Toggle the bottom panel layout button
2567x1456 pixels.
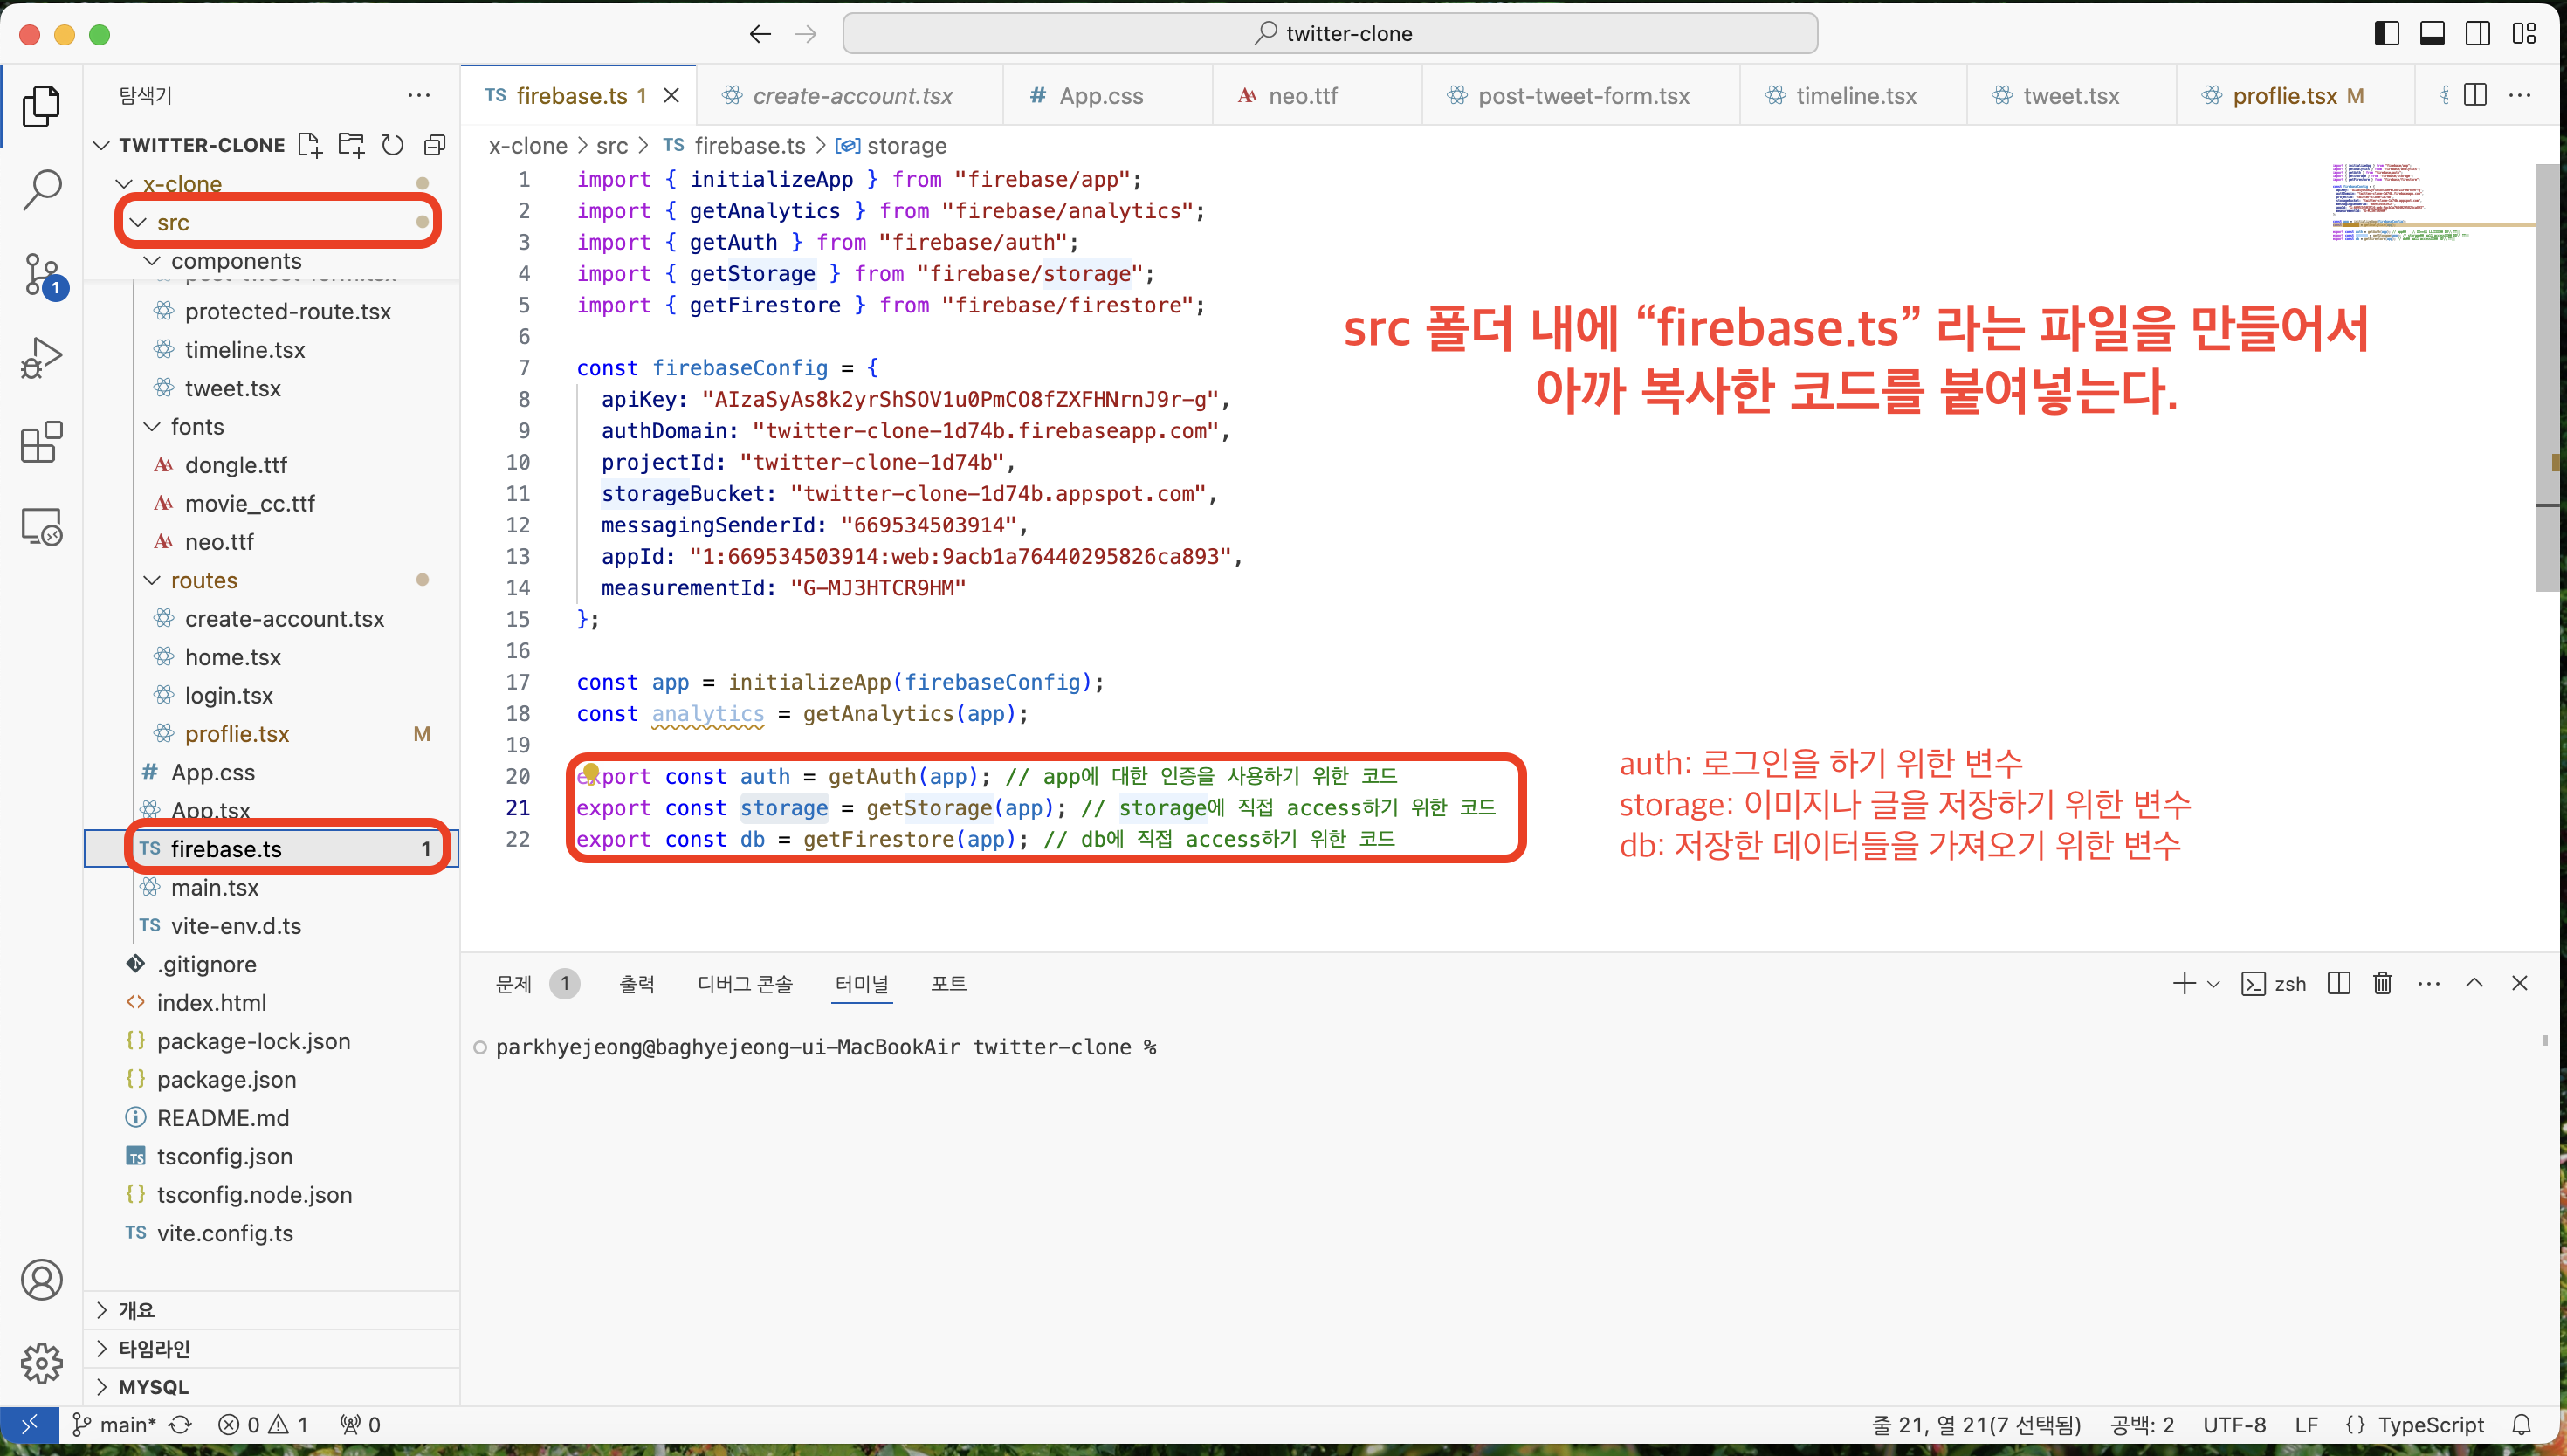(x=2432, y=34)
